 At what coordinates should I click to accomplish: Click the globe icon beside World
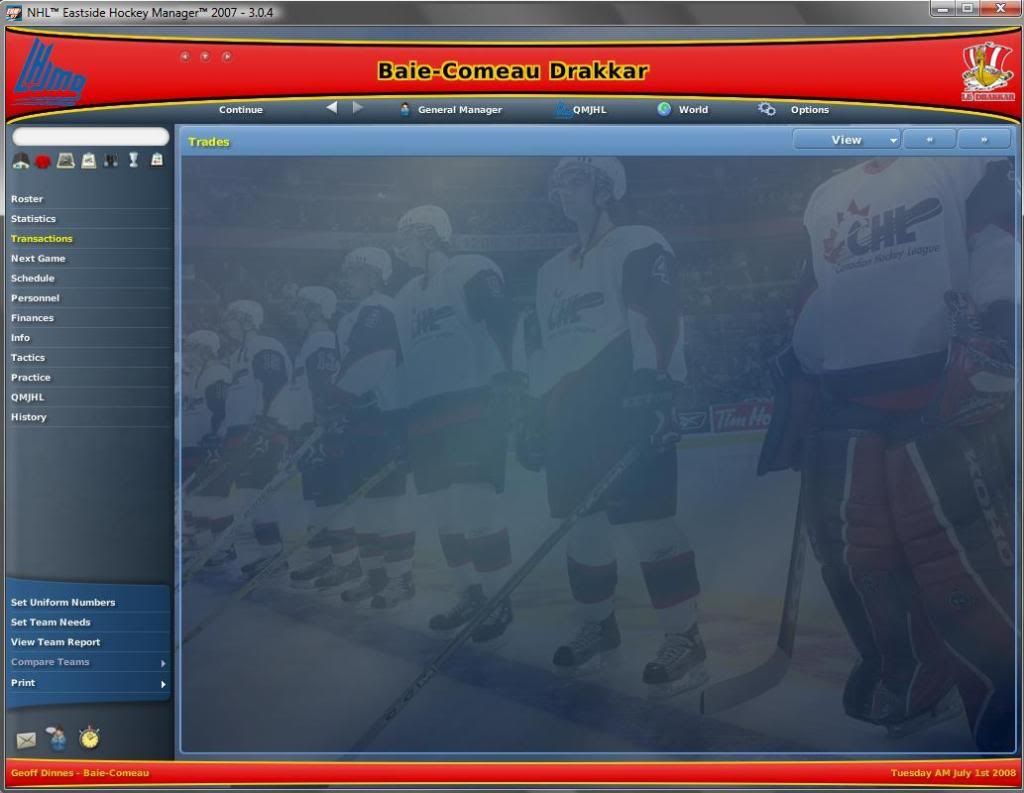(664, 109)
